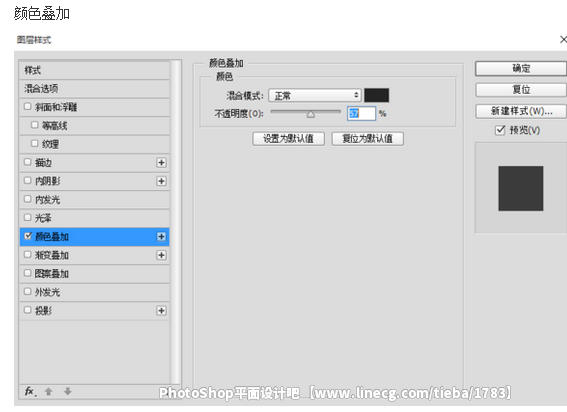The height and width of the screenshot is (412, 567).
Task: Click the 复位 button
Action: coord(521,90)
